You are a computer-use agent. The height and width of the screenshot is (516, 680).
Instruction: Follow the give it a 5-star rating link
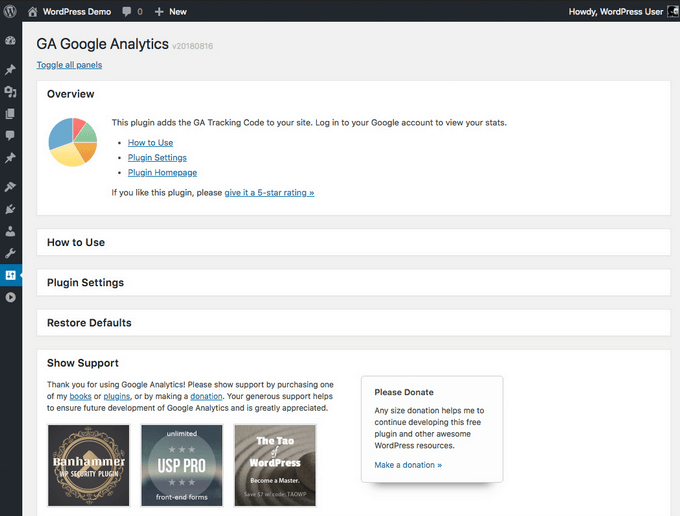[x=269, y=192]
